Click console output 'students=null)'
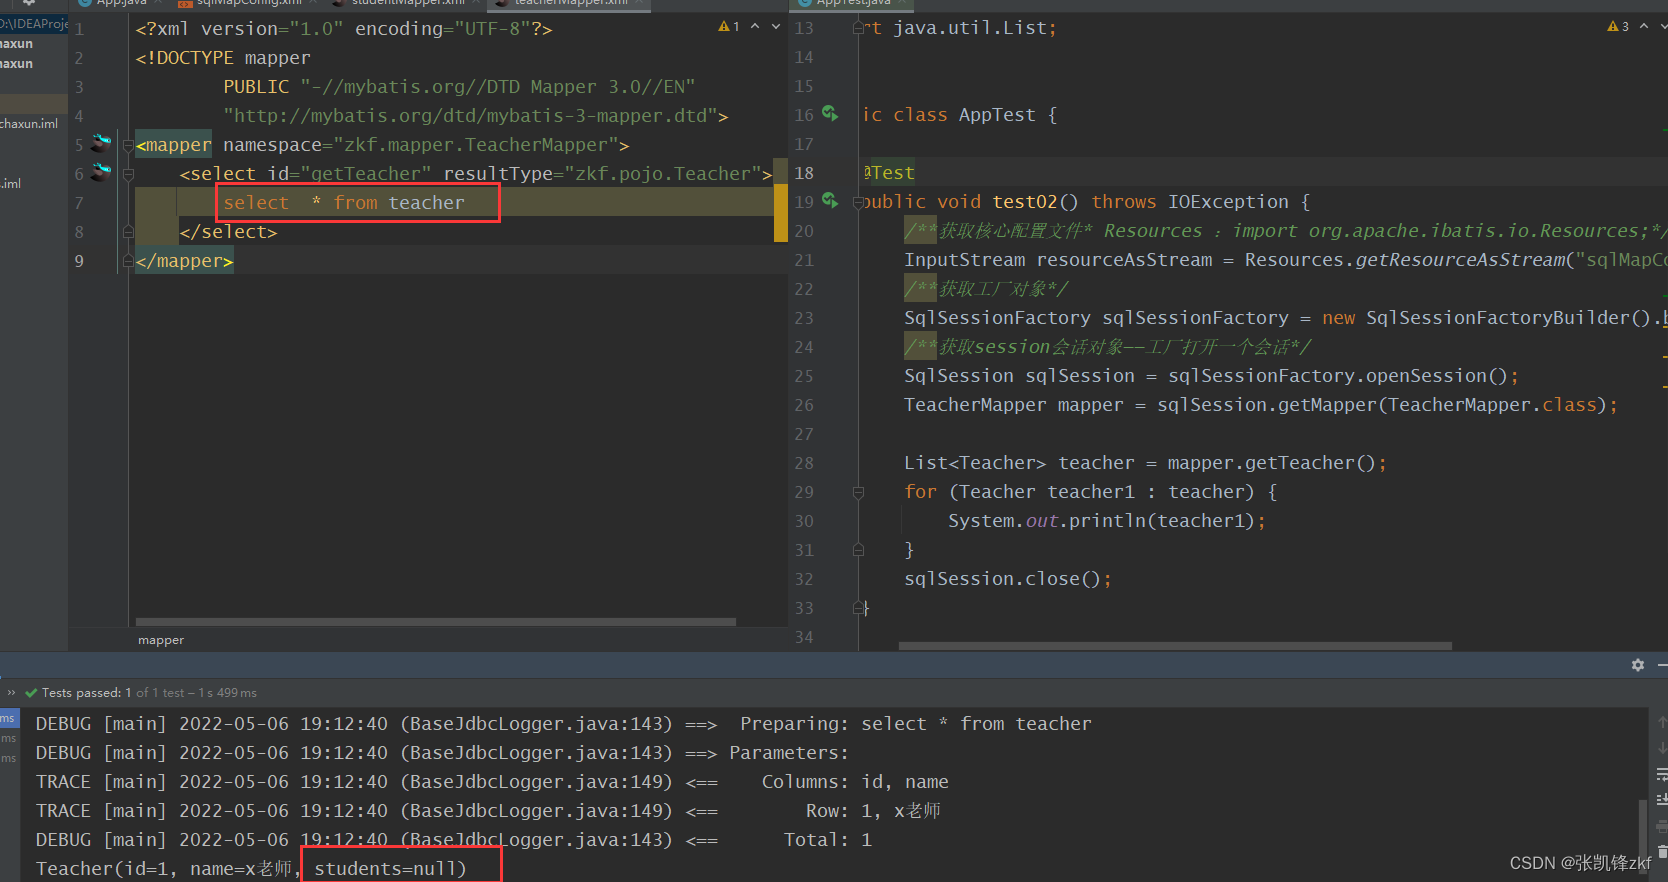1668x882 pixels. tap(390, 869)
